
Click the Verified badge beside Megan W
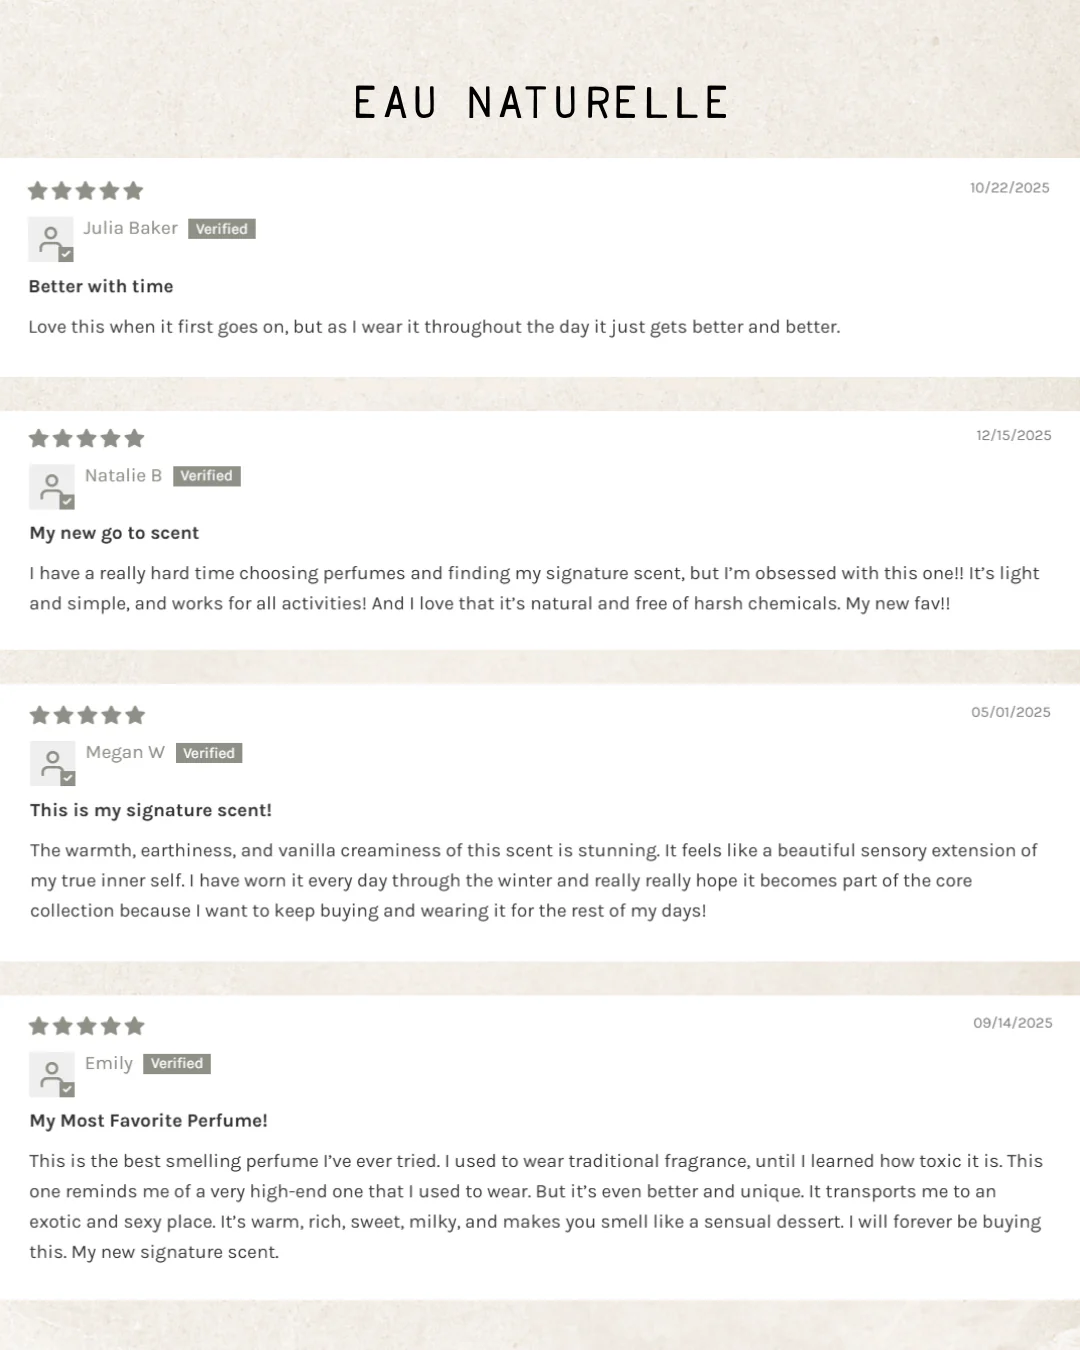(x=208, y=753)
